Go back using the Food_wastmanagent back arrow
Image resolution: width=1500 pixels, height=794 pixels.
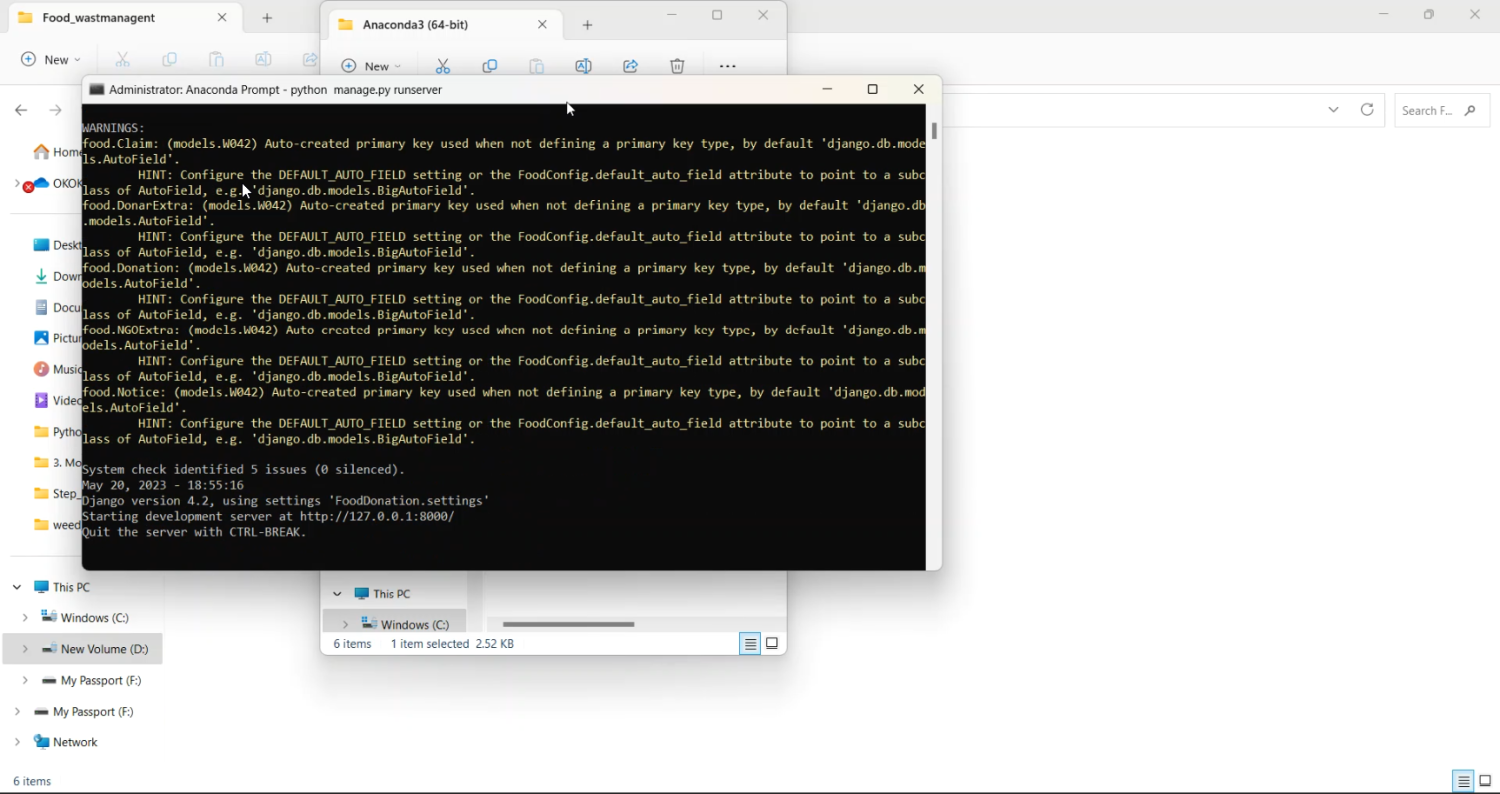pyautogui.click(x=21, y=110)
